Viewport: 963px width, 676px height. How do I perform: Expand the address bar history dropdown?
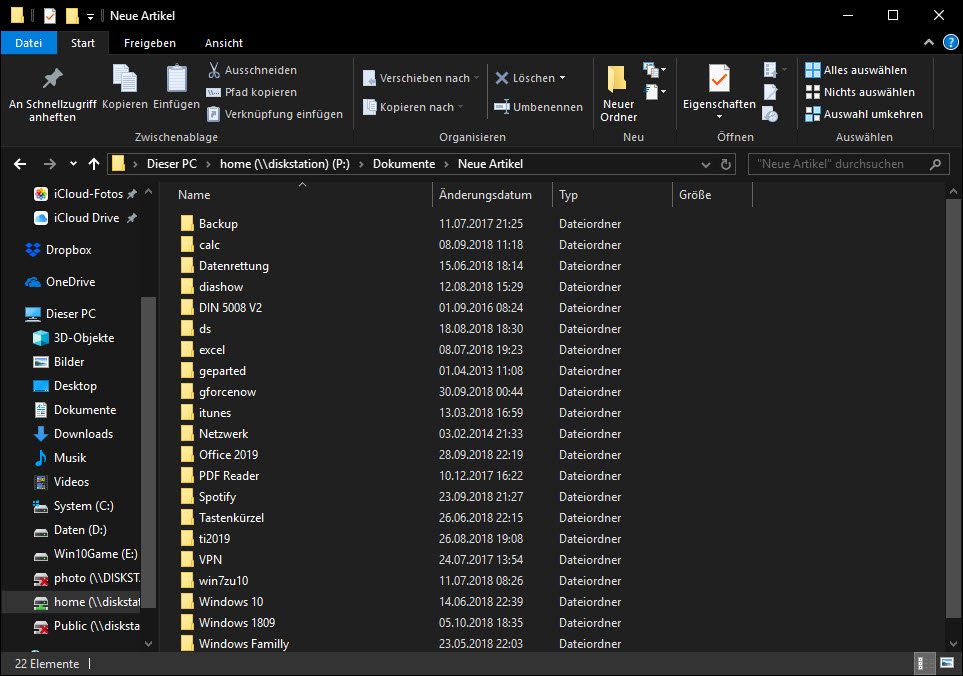click(707, 164)
